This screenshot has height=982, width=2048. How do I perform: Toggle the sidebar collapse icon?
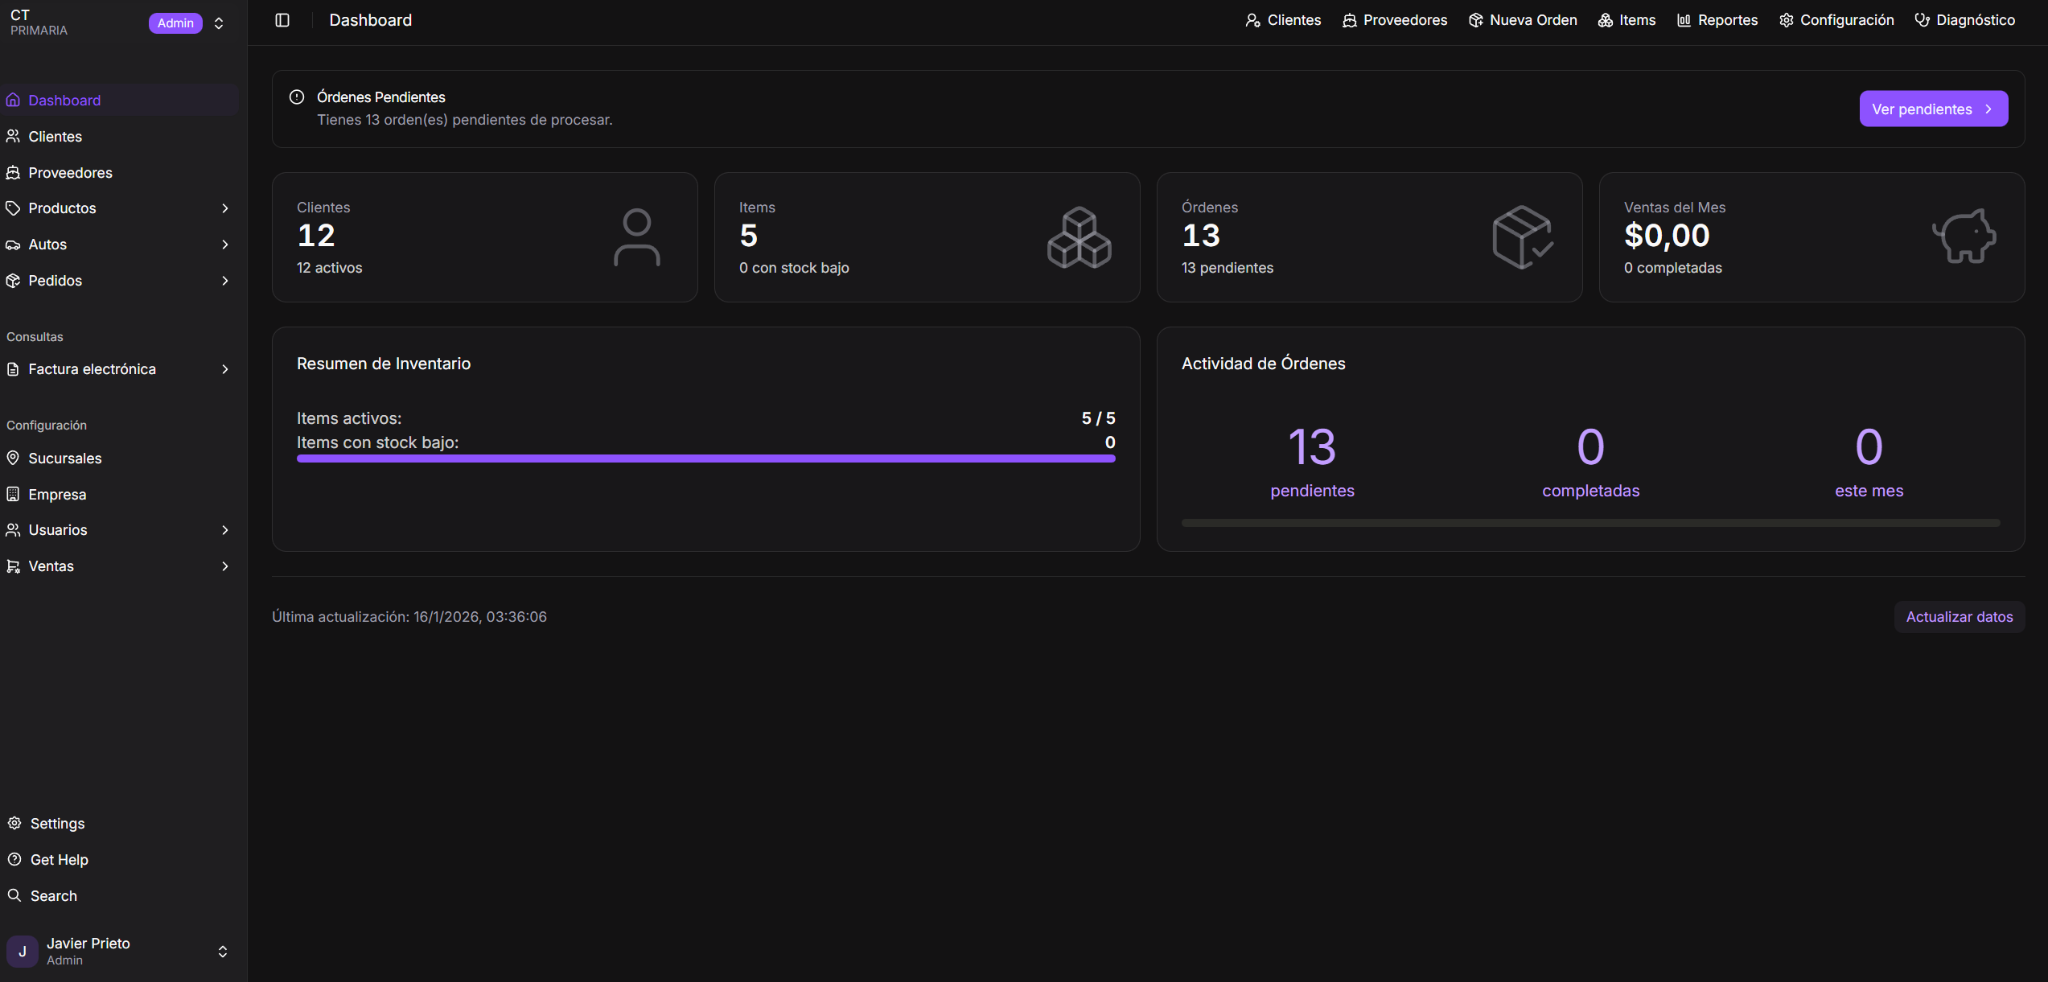[x=282, y=20]
